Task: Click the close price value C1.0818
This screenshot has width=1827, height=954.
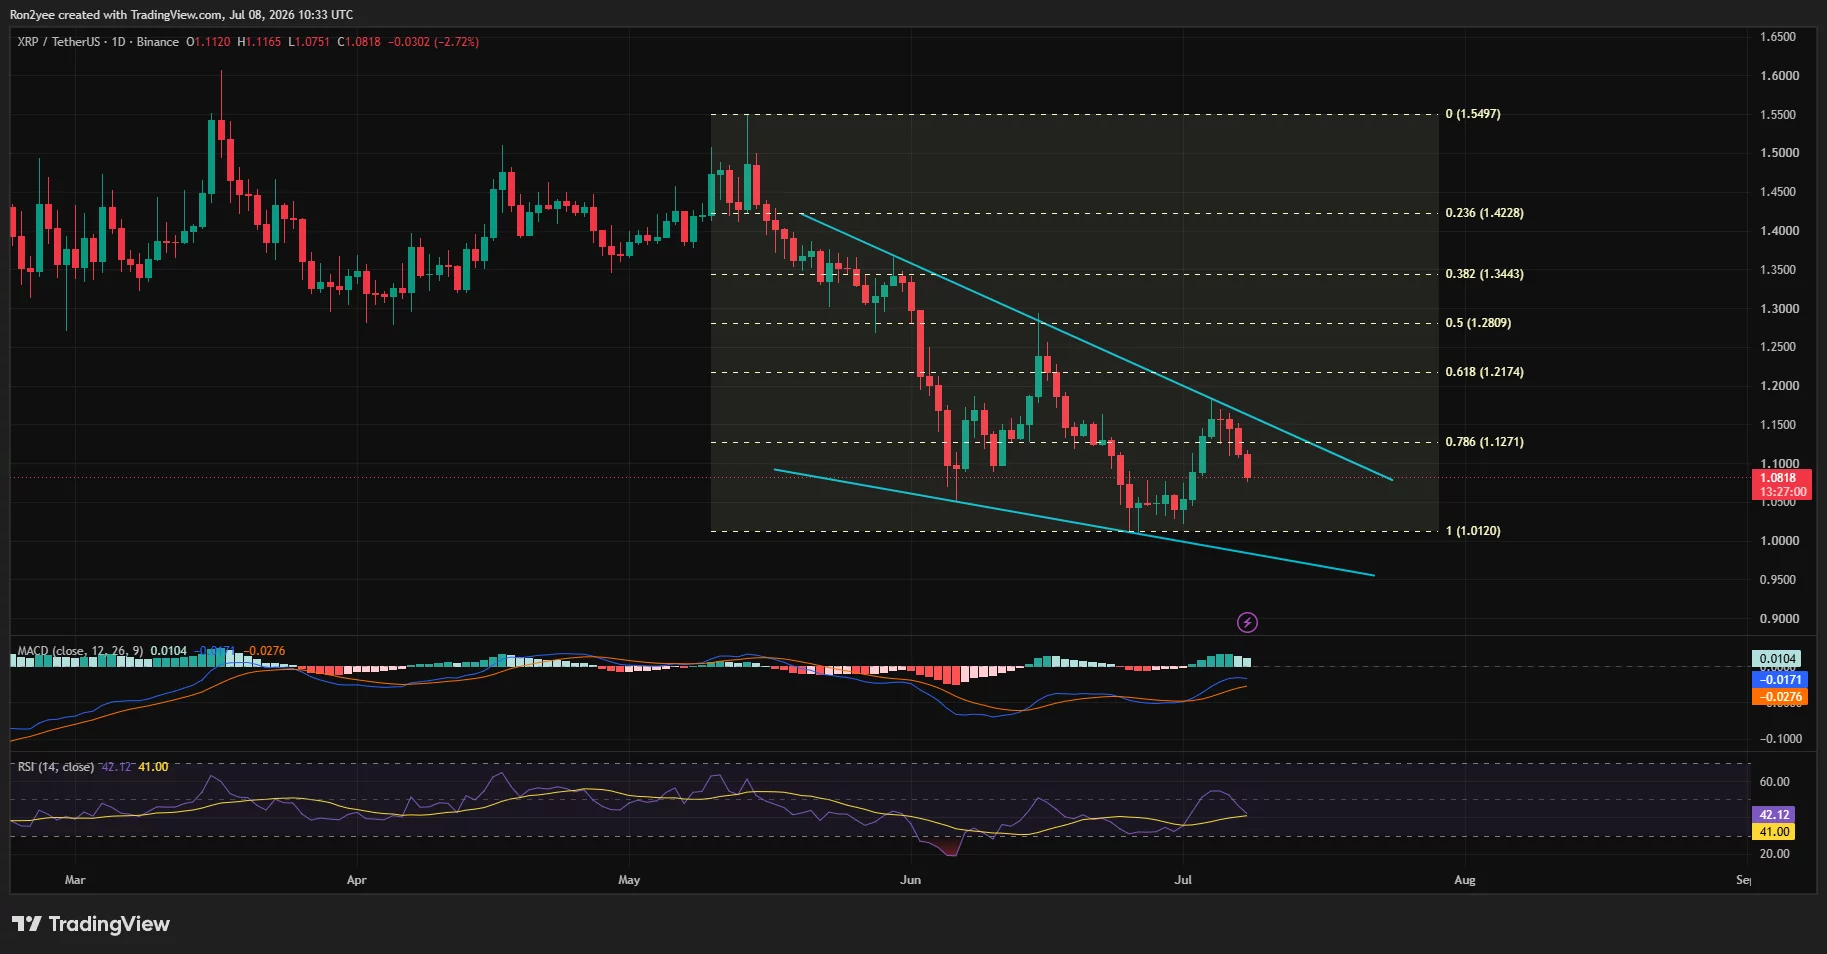Action: click(359, 42)
